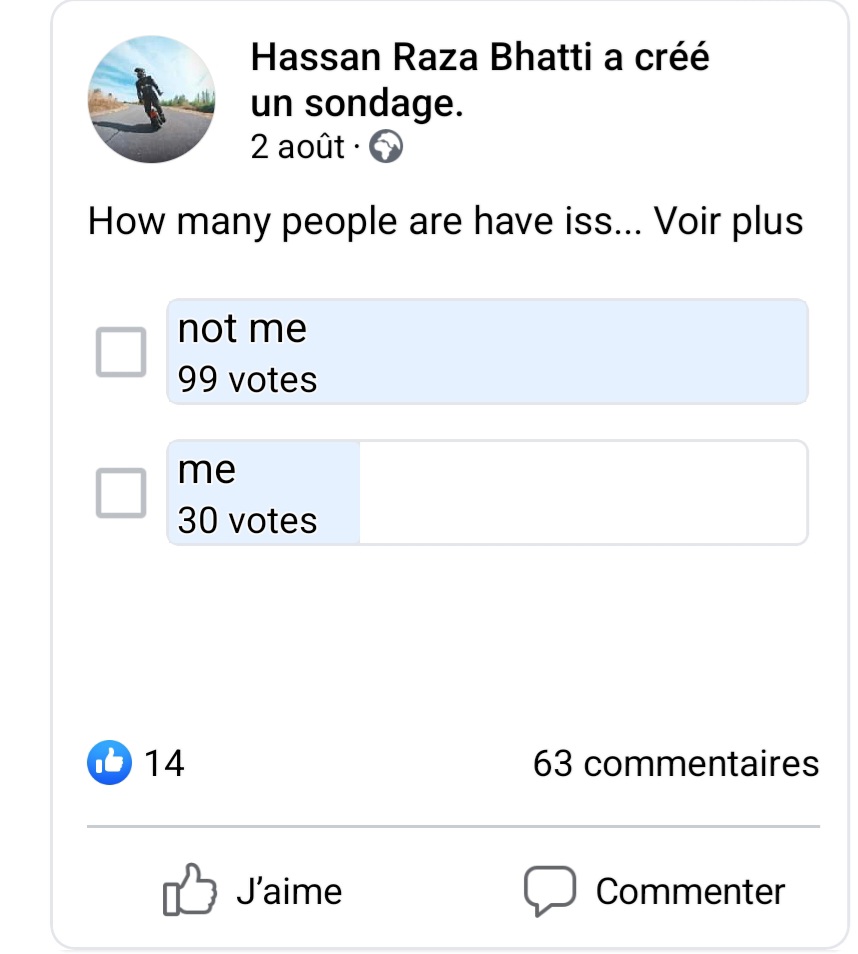Open the 2 août post timestamp

tap(298, 147)
